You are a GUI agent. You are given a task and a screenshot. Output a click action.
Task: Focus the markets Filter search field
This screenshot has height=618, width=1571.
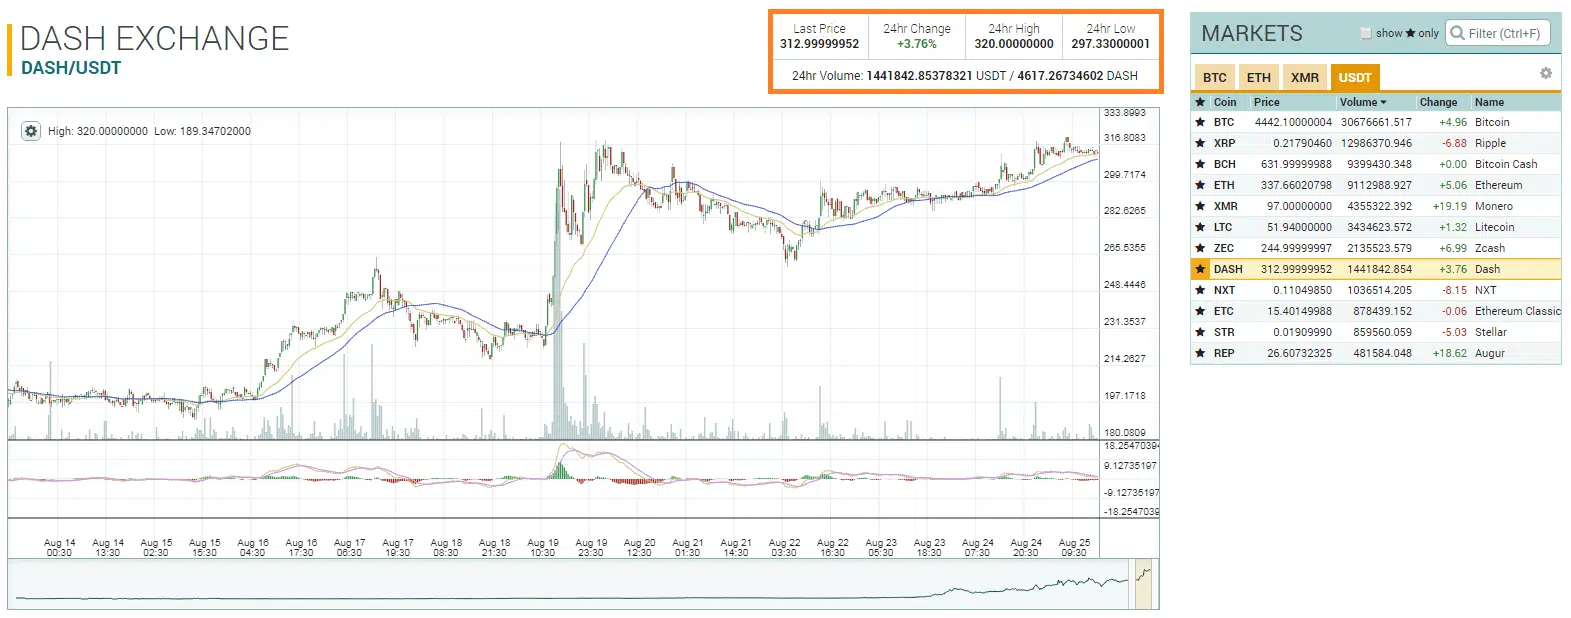[1498, 33]
